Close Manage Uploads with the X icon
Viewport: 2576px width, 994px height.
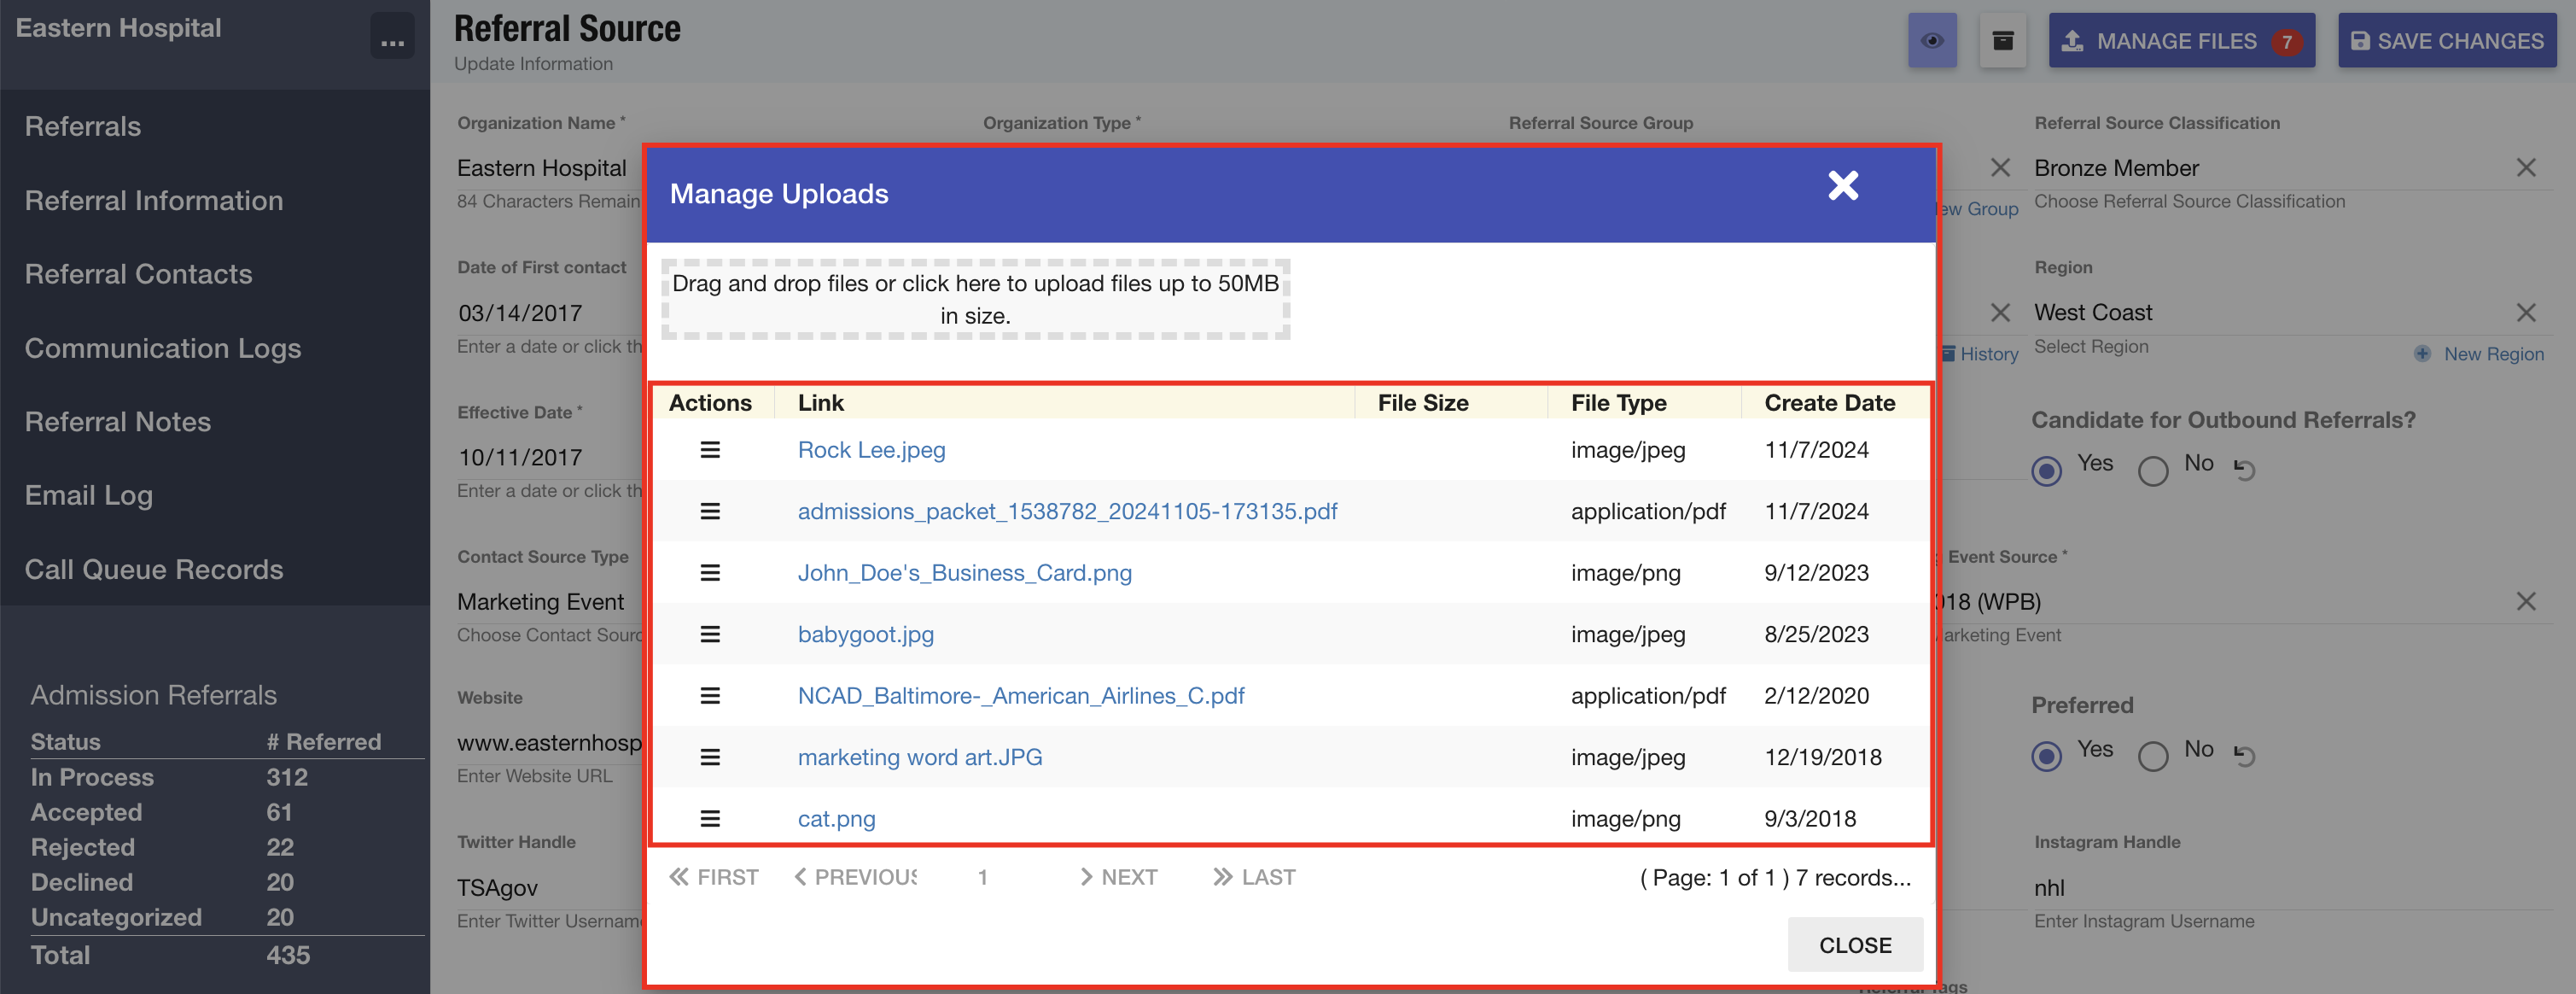pyautogui.click(x=1842, y=186)
